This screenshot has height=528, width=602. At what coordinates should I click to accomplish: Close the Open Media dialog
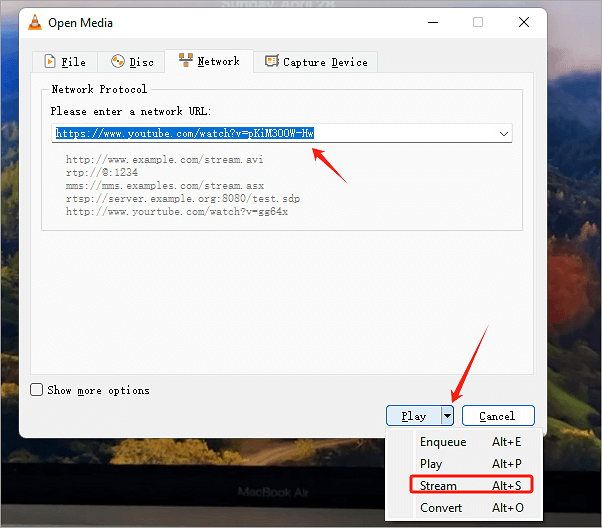tap(523, 22)
